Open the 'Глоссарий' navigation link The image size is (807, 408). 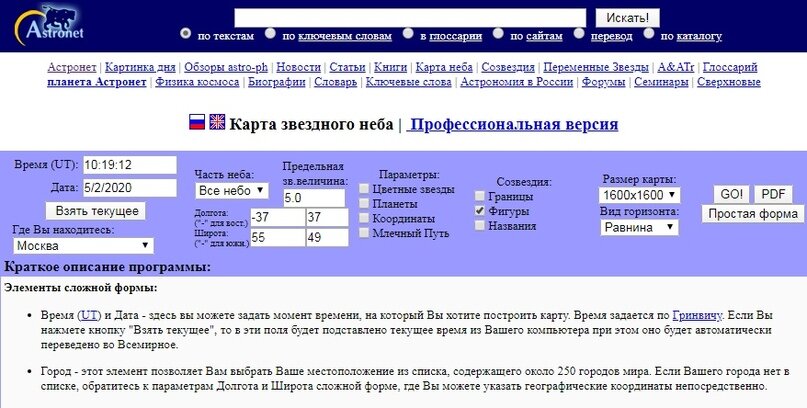tap(730, 67)
